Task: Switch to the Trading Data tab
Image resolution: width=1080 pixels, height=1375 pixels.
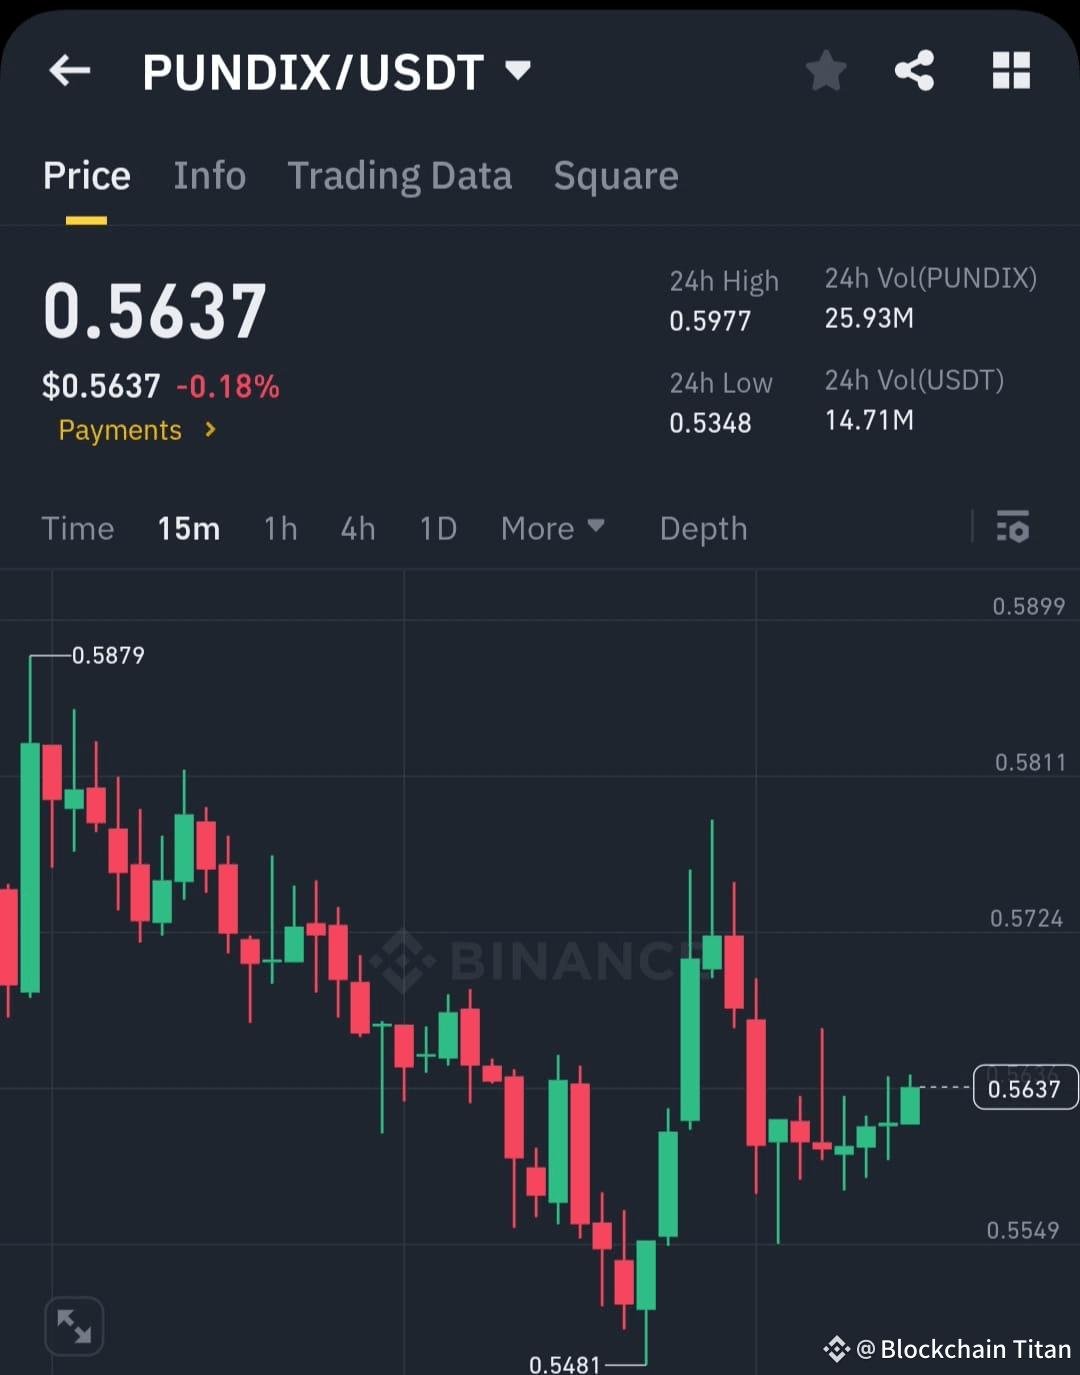Action: pyautogui.click(x=400, y=175)
